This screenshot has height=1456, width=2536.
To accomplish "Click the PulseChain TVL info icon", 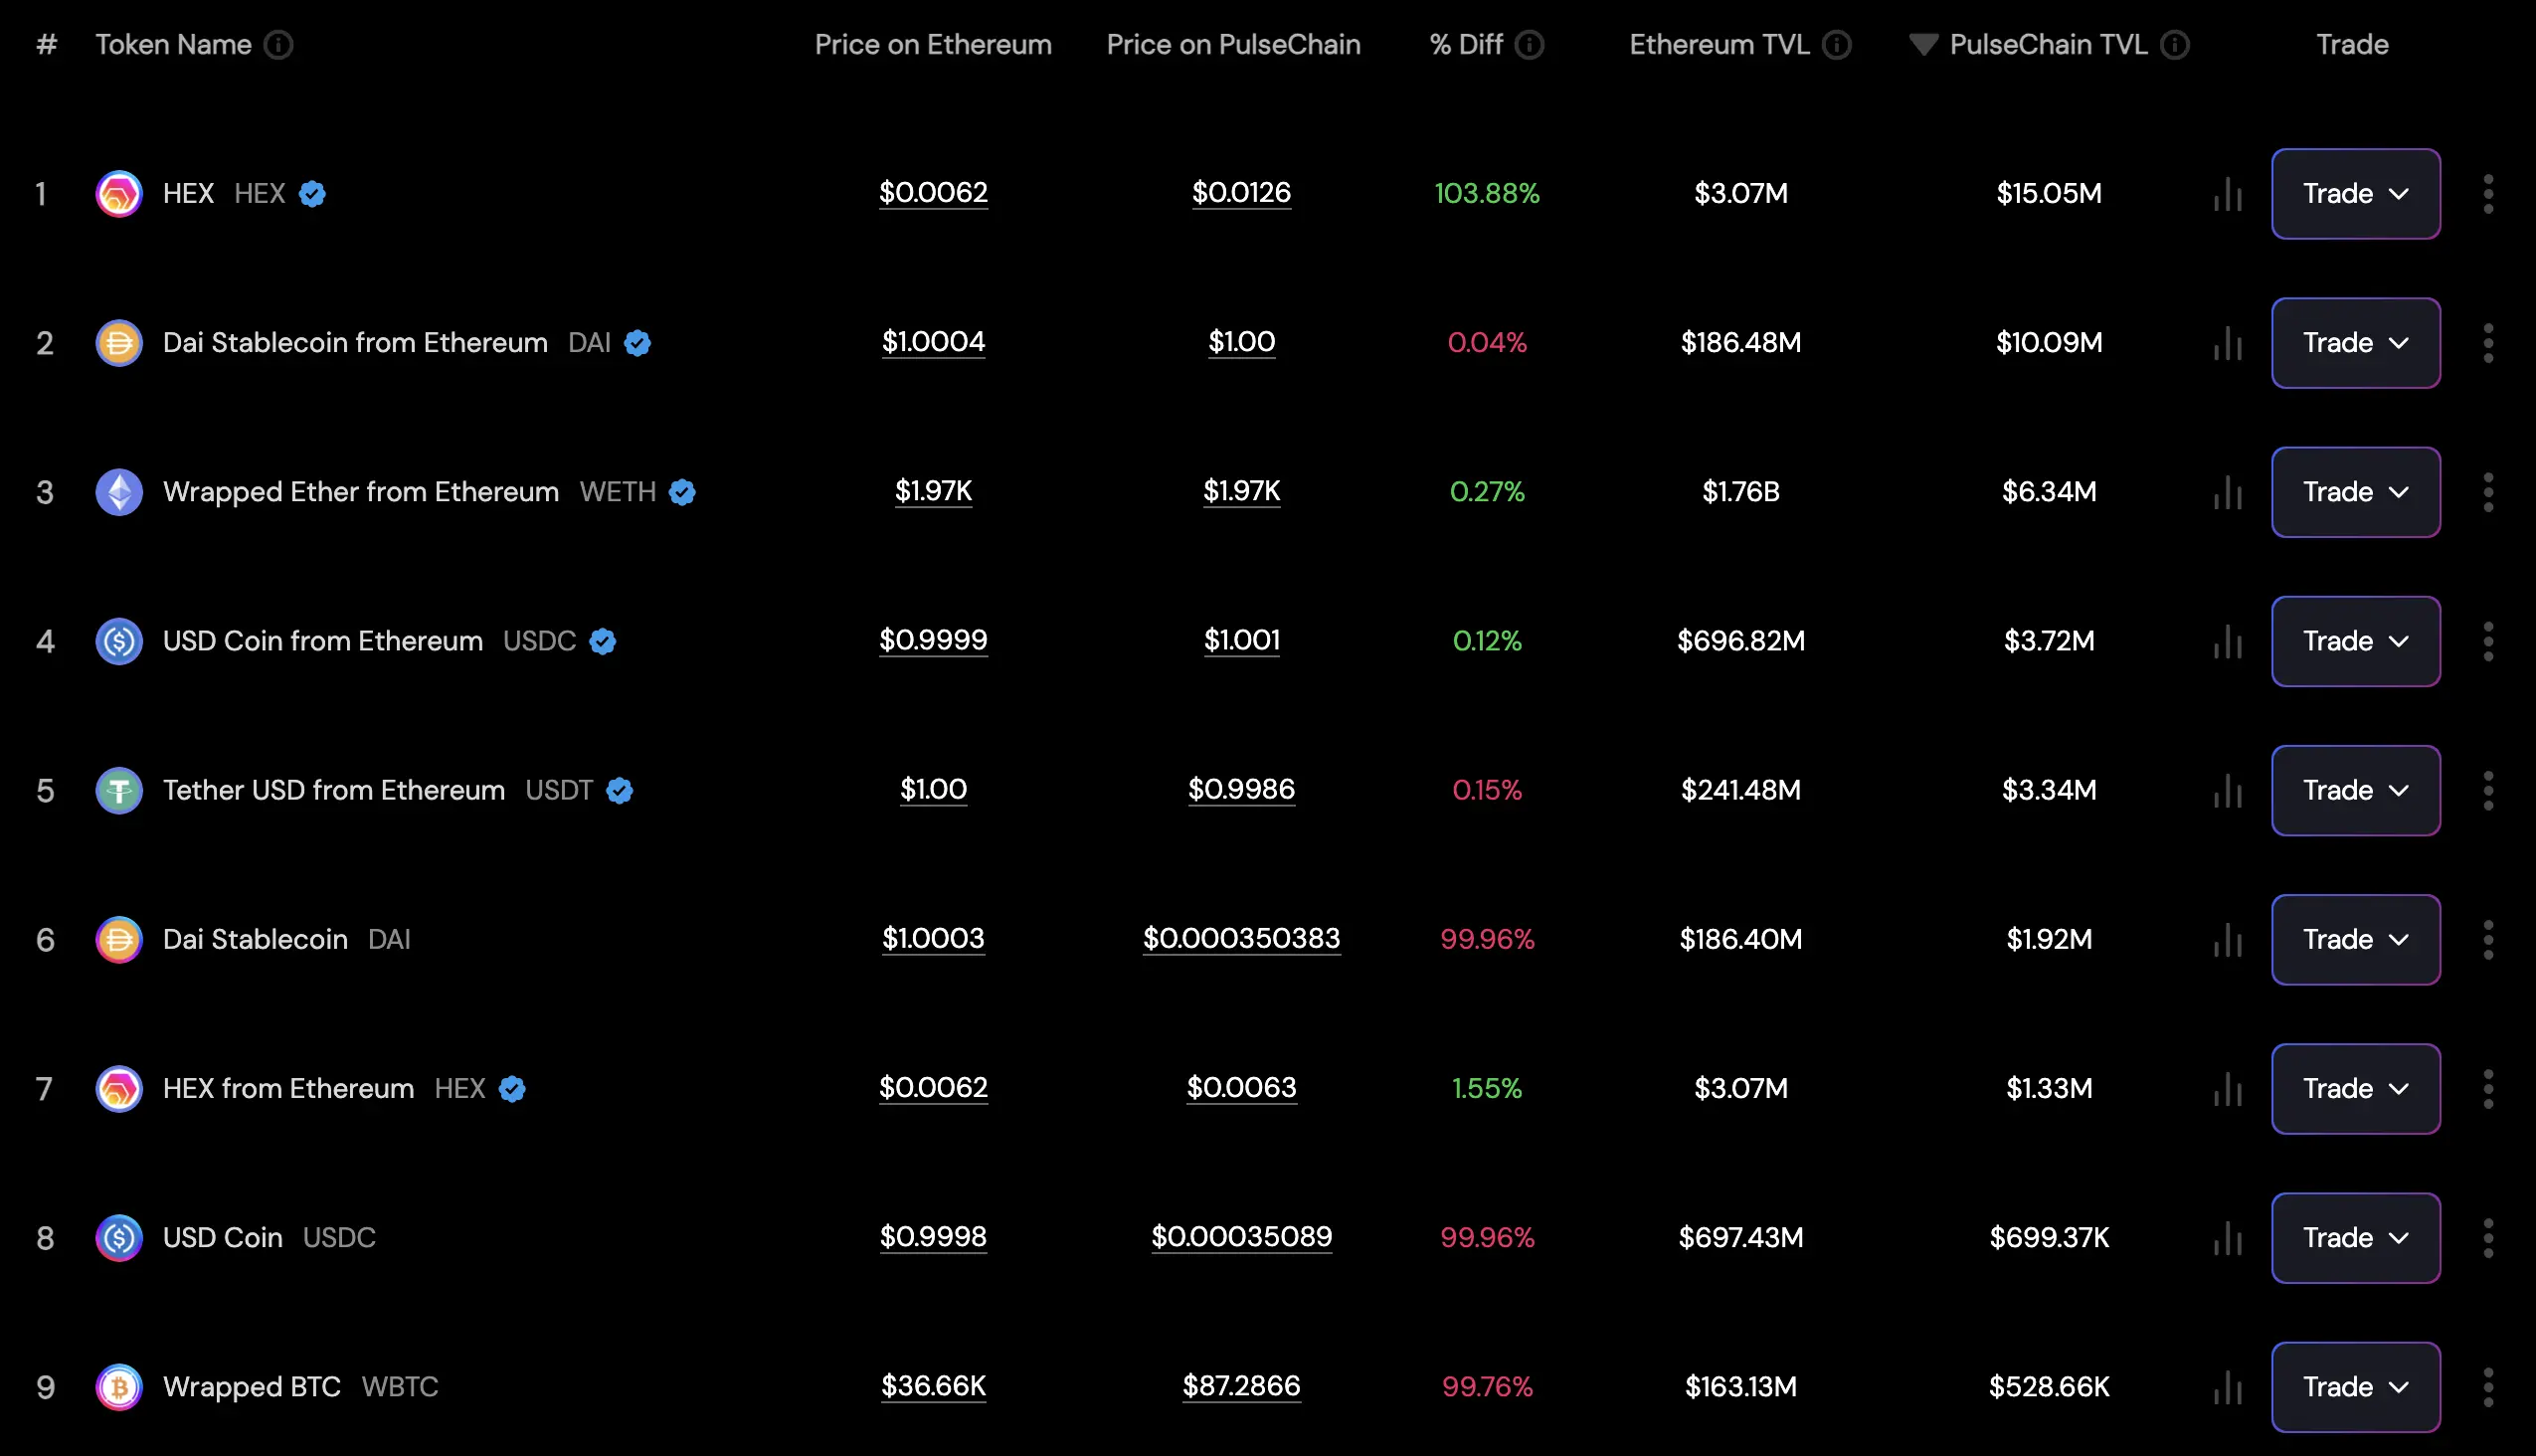I will [2174, 45].
